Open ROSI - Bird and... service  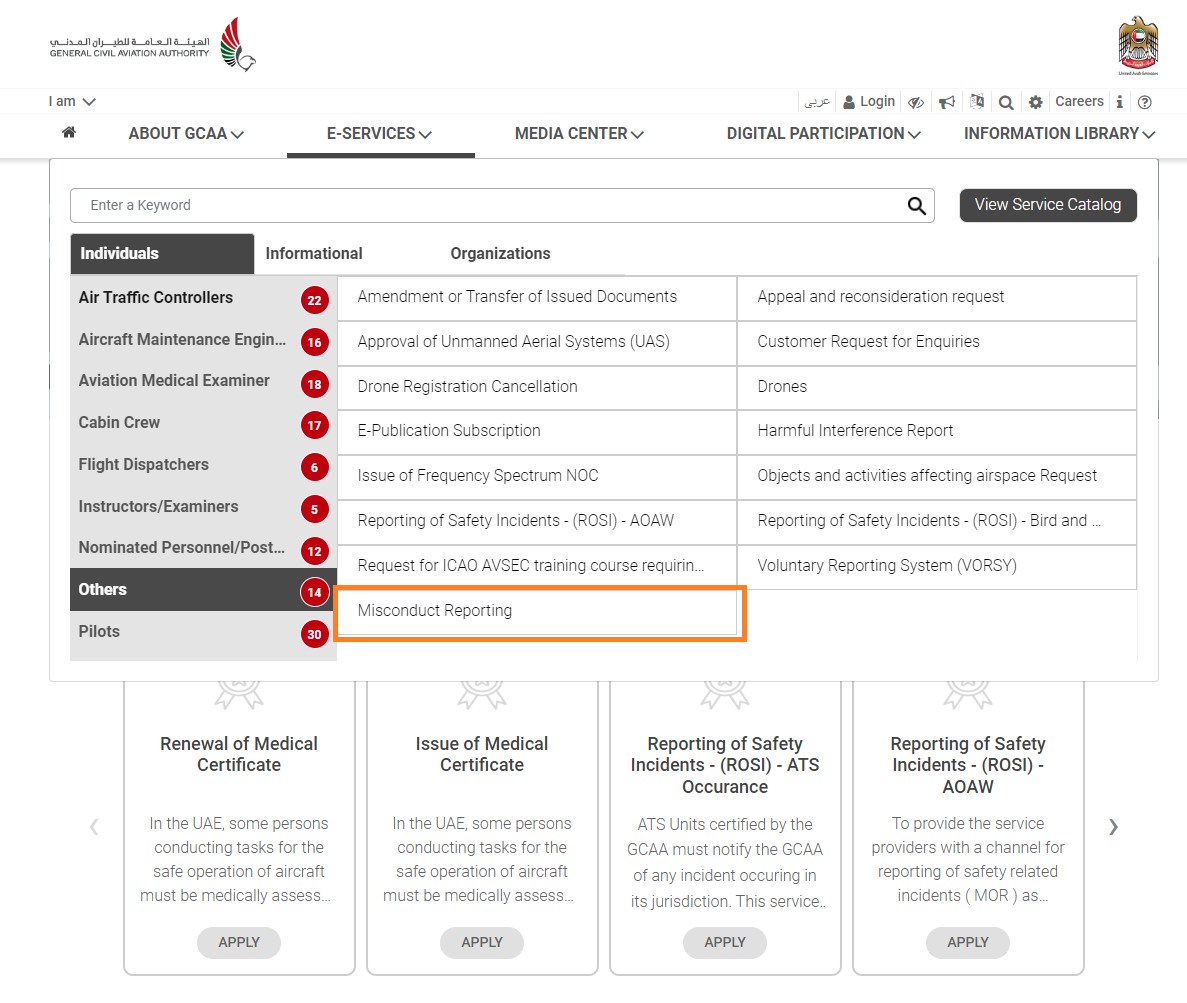pyautogui.click(x=936, y=521)
